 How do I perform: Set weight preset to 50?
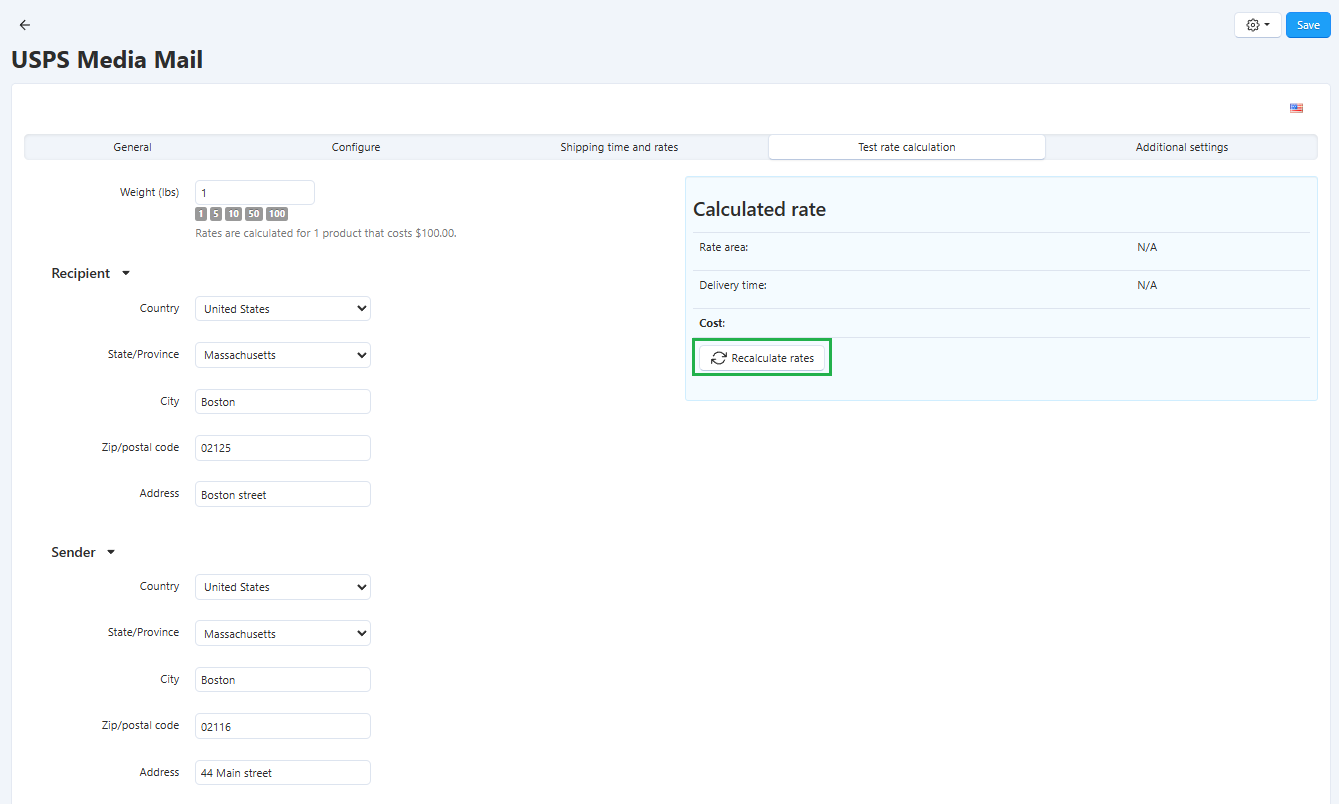(x=254, y=214)
